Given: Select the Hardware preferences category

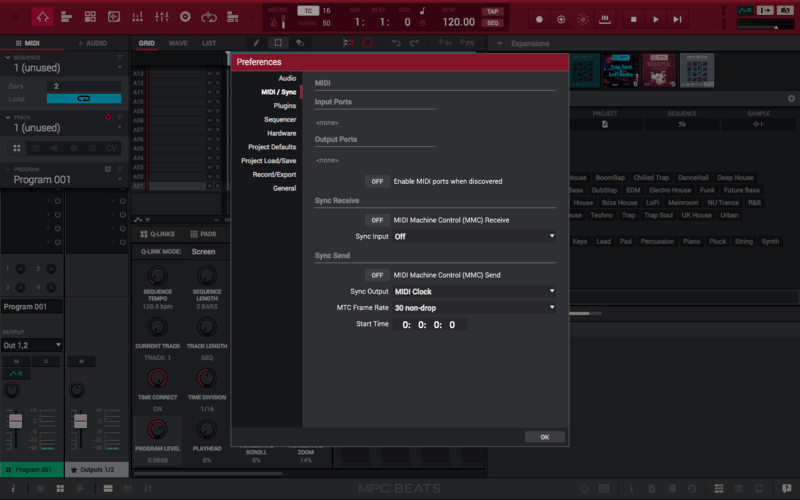Looking at the screenshot, I should [x=282, y=133].
